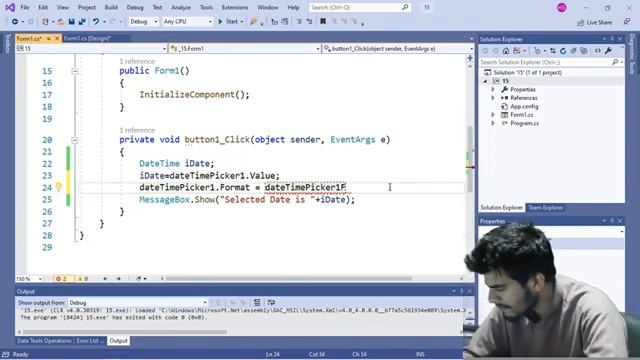Click the Save toolbar icon
Viewport: 640px width, 360px height.
pos(71,22)
